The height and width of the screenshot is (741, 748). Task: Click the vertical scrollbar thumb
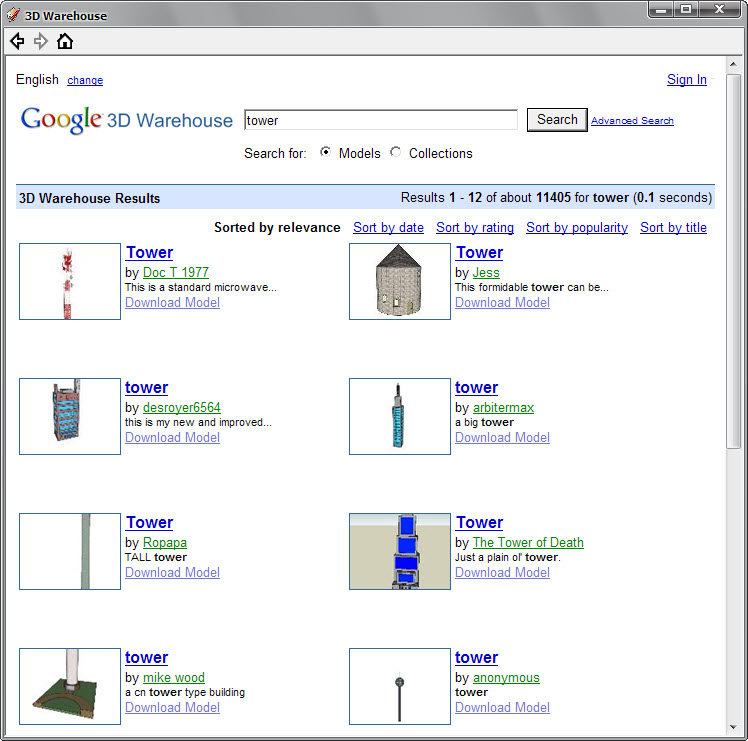point(733,261)
